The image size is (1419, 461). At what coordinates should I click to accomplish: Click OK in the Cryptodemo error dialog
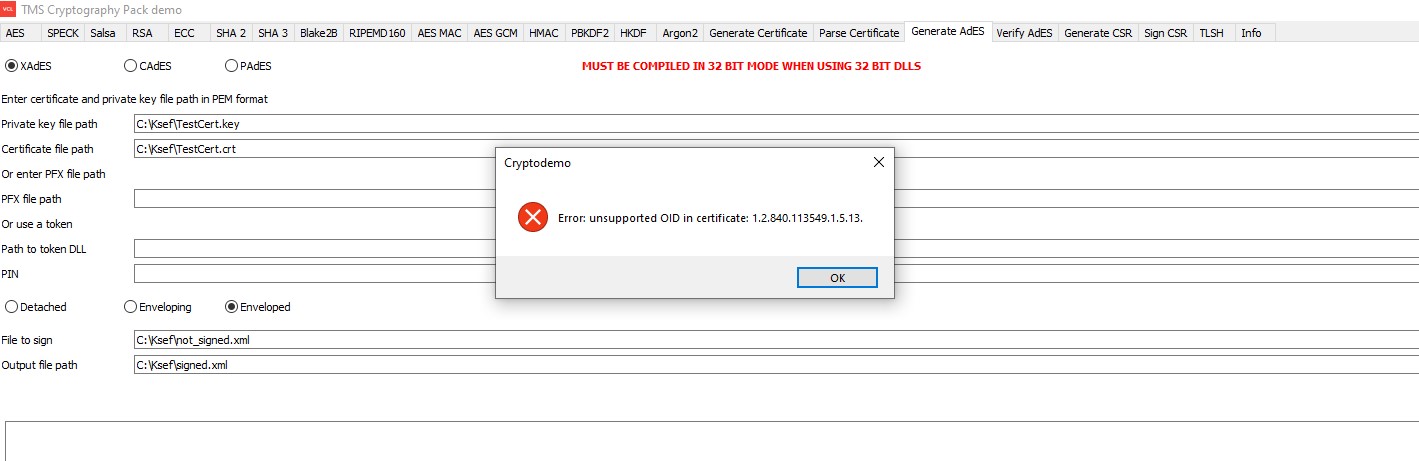(x=837, y=278)
